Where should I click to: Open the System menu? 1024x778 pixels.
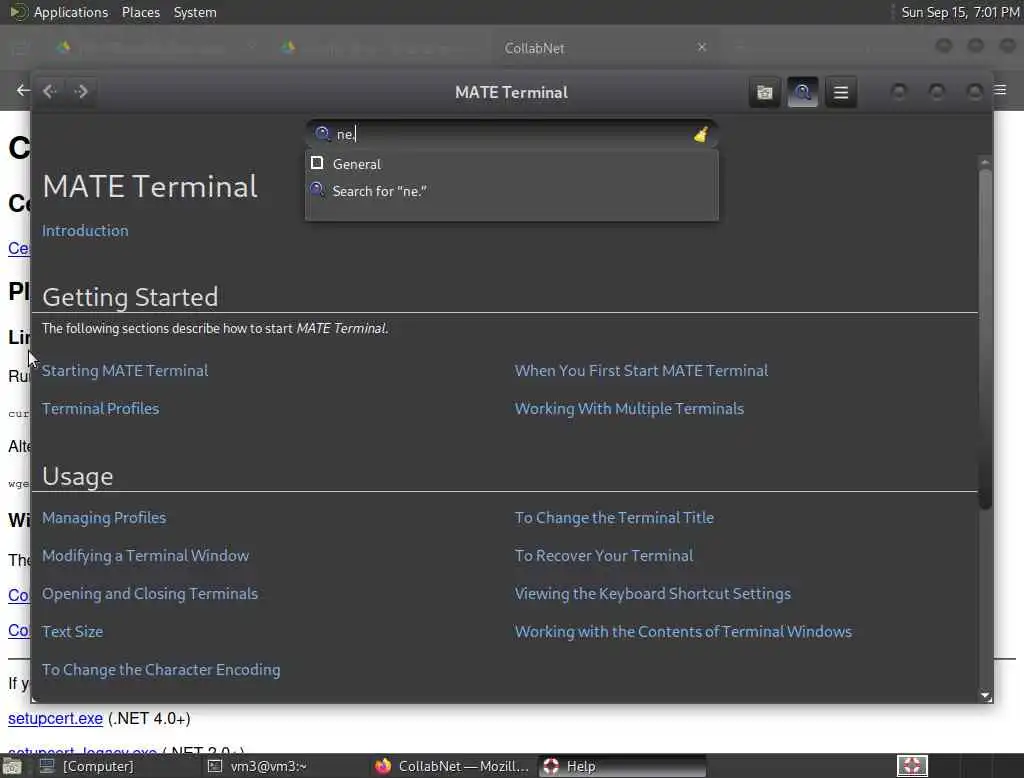(195, 12)
